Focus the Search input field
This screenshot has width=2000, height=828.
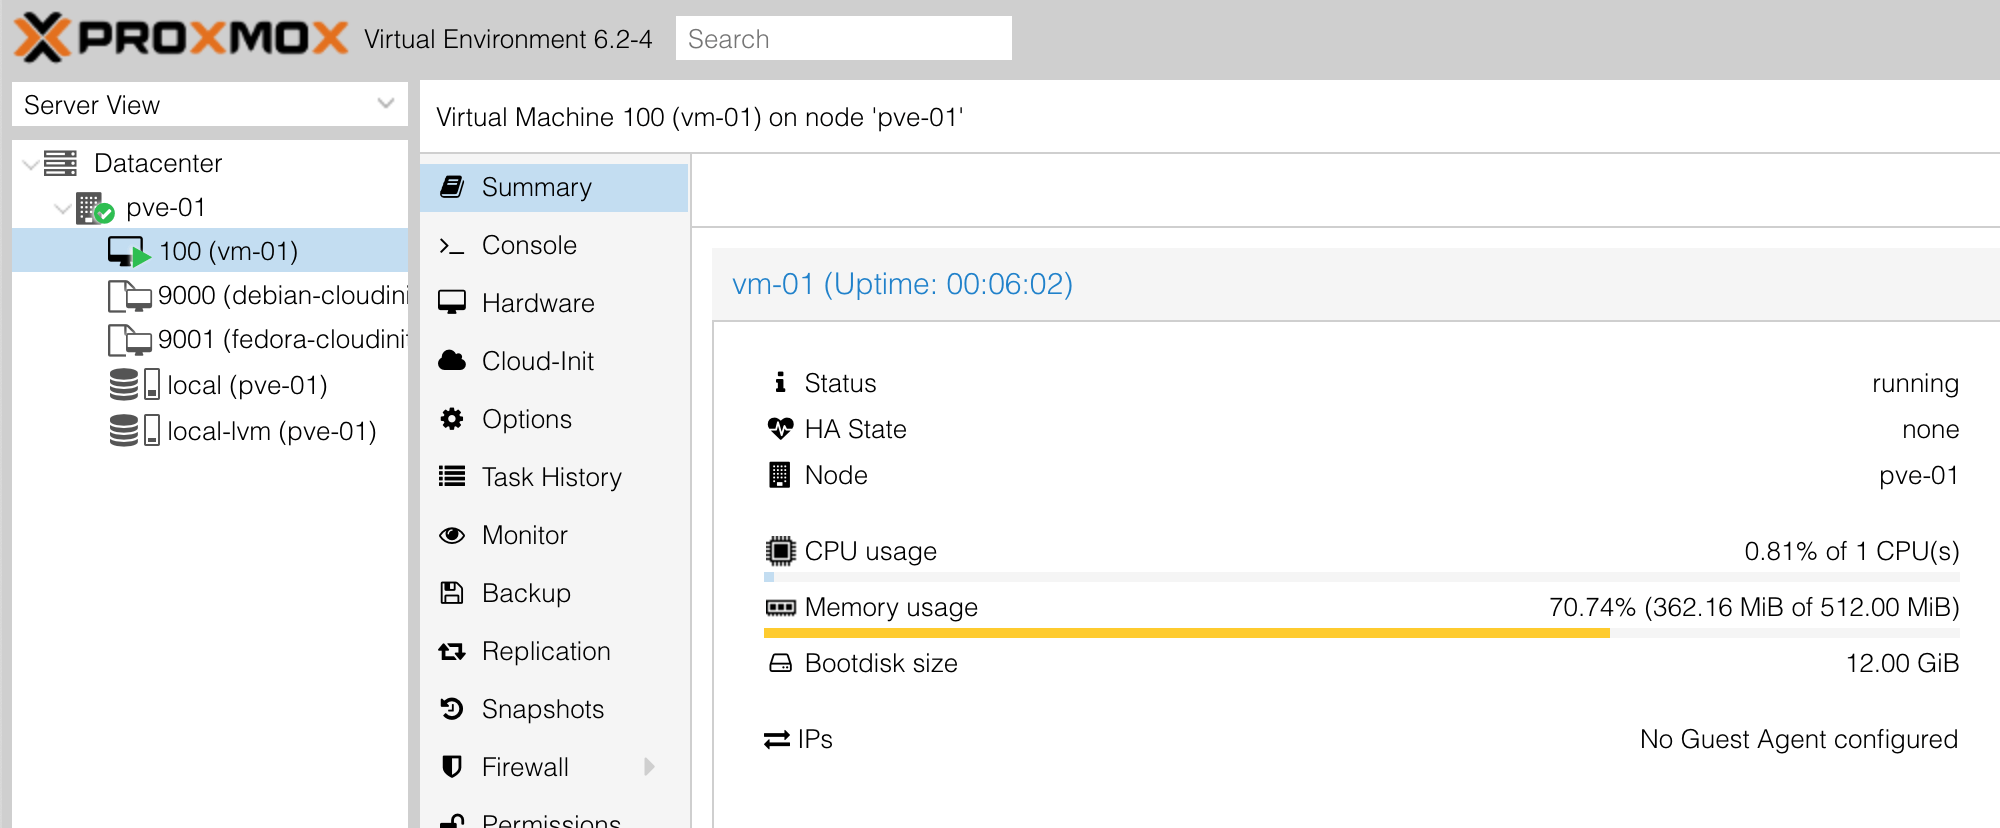pyautogui.click(x=844, y=38)
